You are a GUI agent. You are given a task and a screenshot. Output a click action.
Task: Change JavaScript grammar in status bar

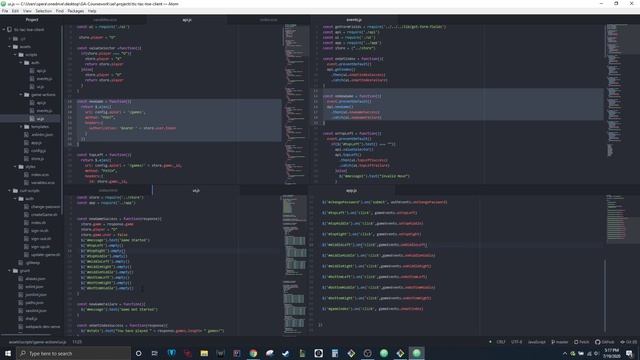click(536, 342)
